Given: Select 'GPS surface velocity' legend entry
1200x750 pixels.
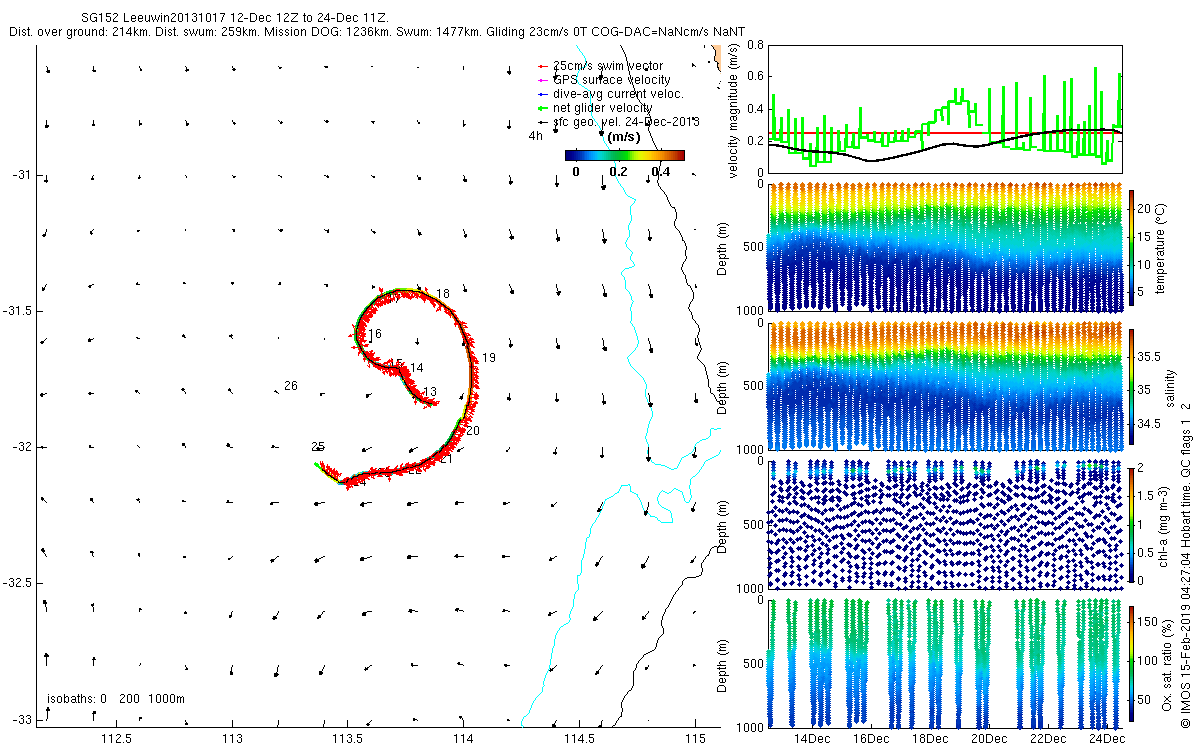Looking at the screenshot, I should [x=604, y=79].
